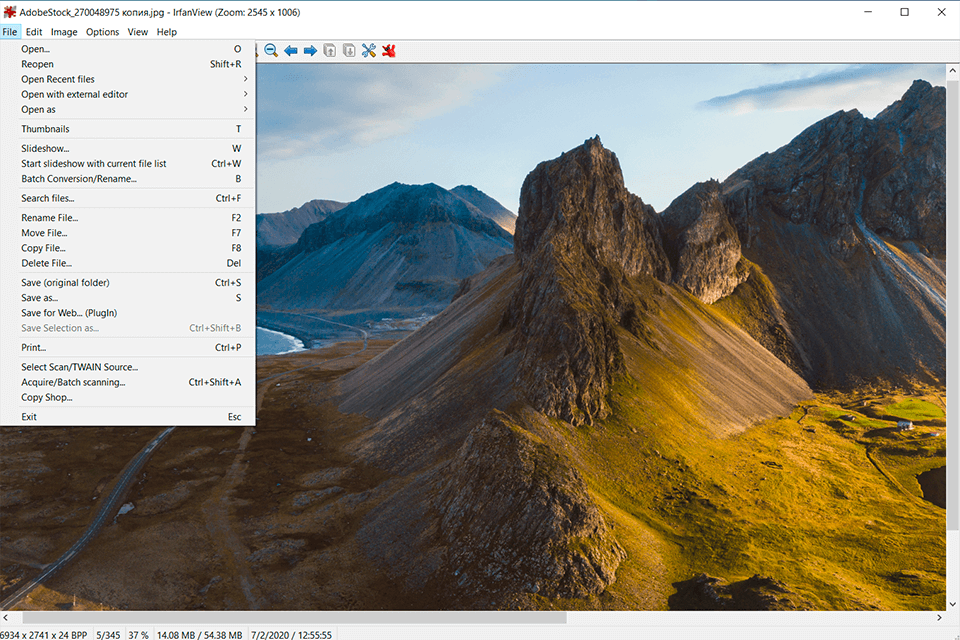
Task: Open the Edit menu
Action: (x=34, y=32)
